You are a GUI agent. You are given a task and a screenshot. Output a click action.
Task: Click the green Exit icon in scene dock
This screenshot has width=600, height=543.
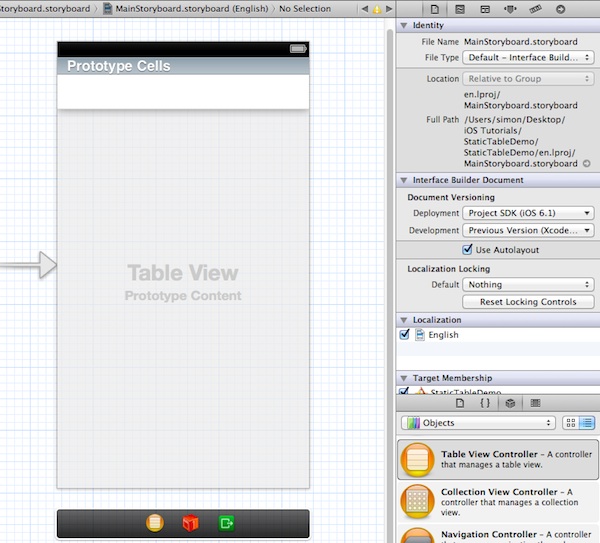point(227,523)
